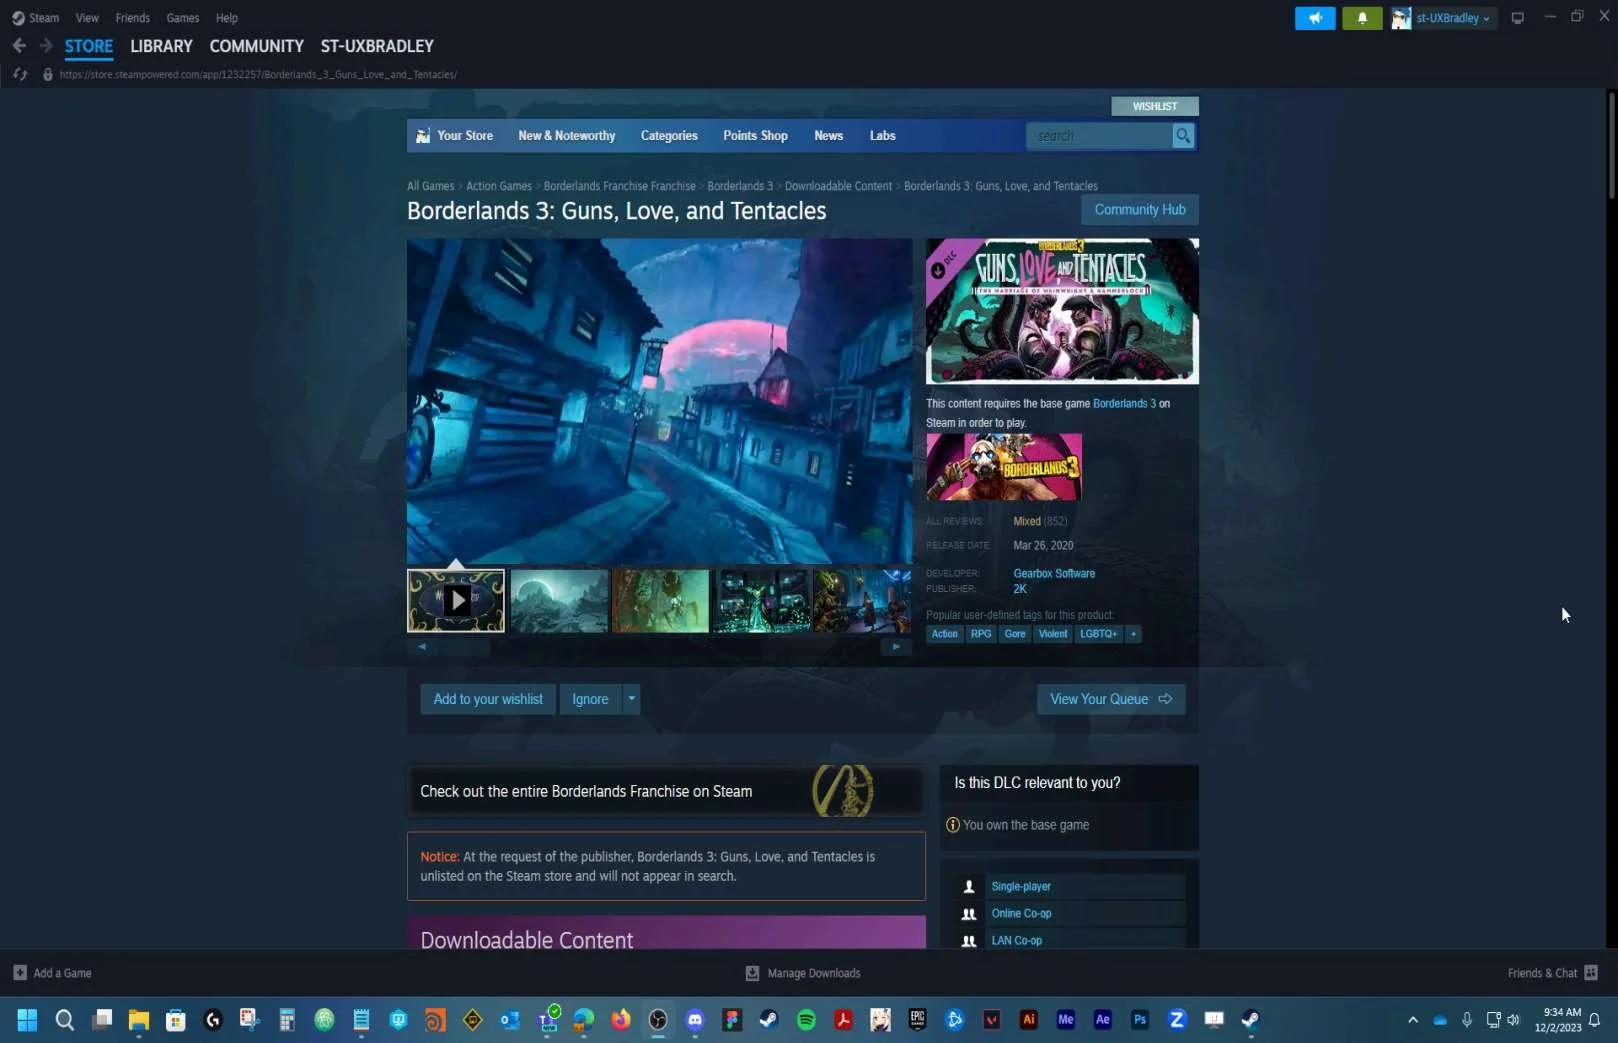Open Zoom from the taskbar

[x=1177, y=1020]
